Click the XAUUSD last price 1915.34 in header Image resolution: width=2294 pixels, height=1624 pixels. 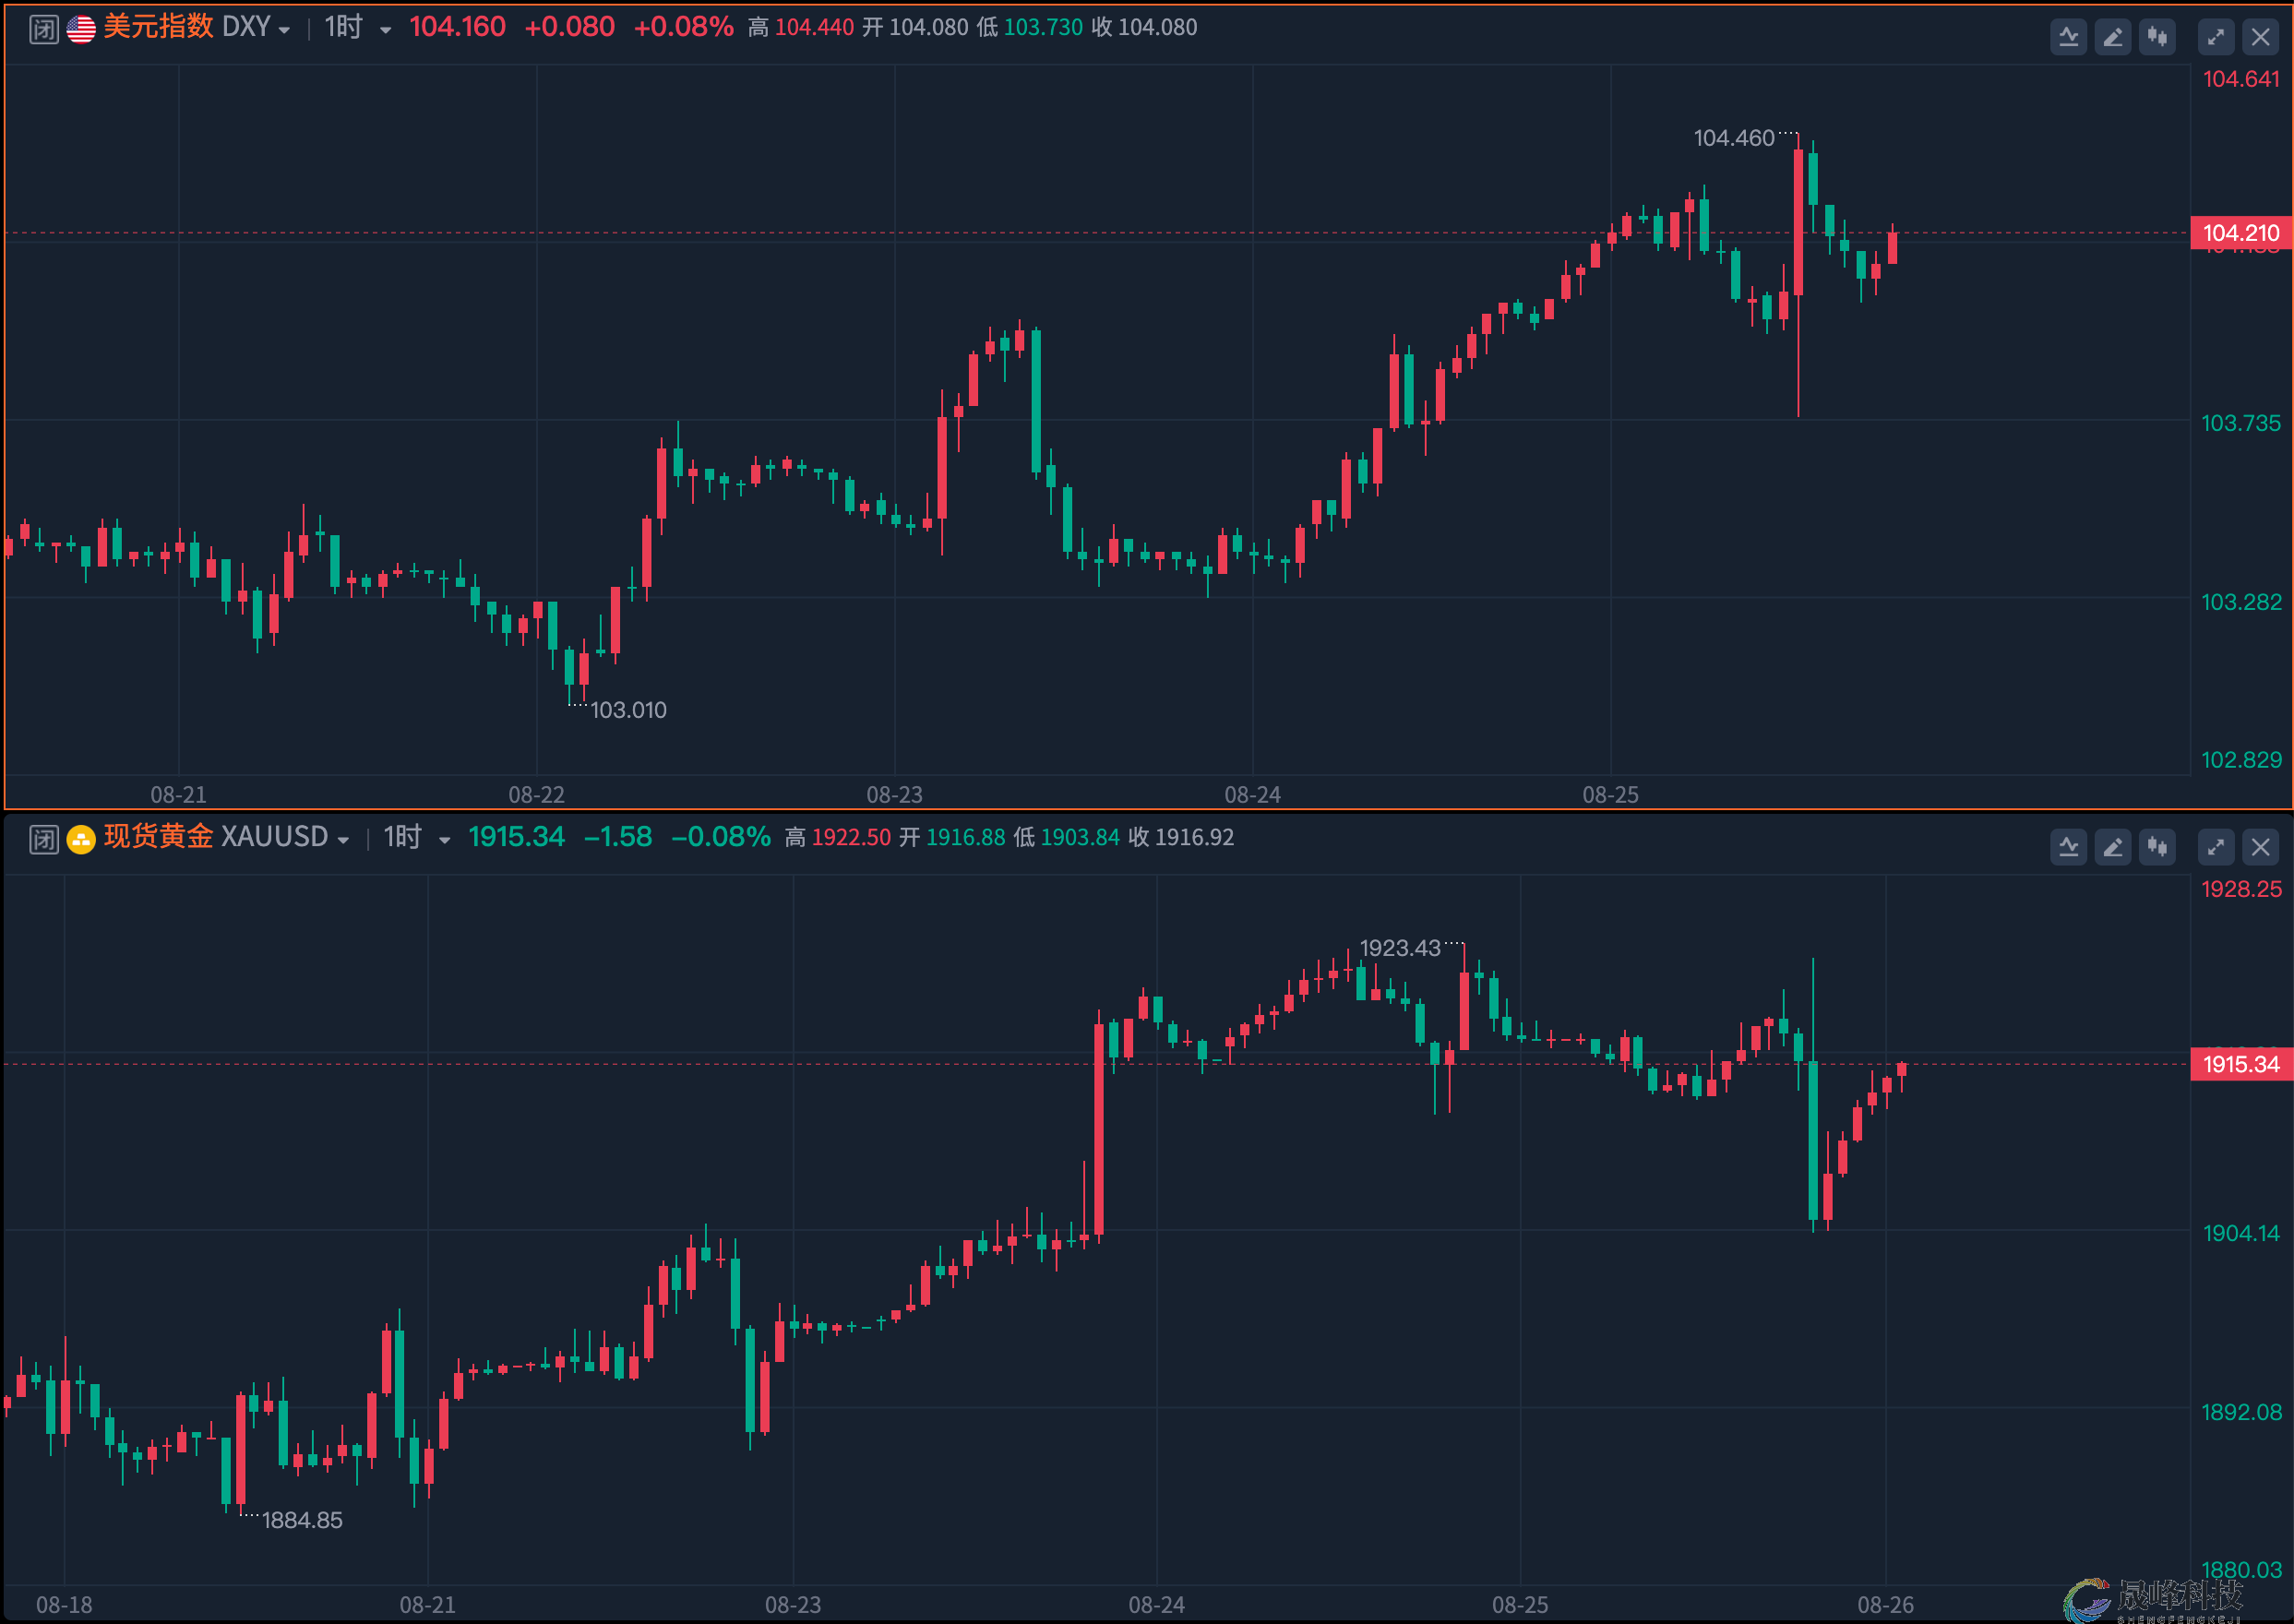click(516, 837)
